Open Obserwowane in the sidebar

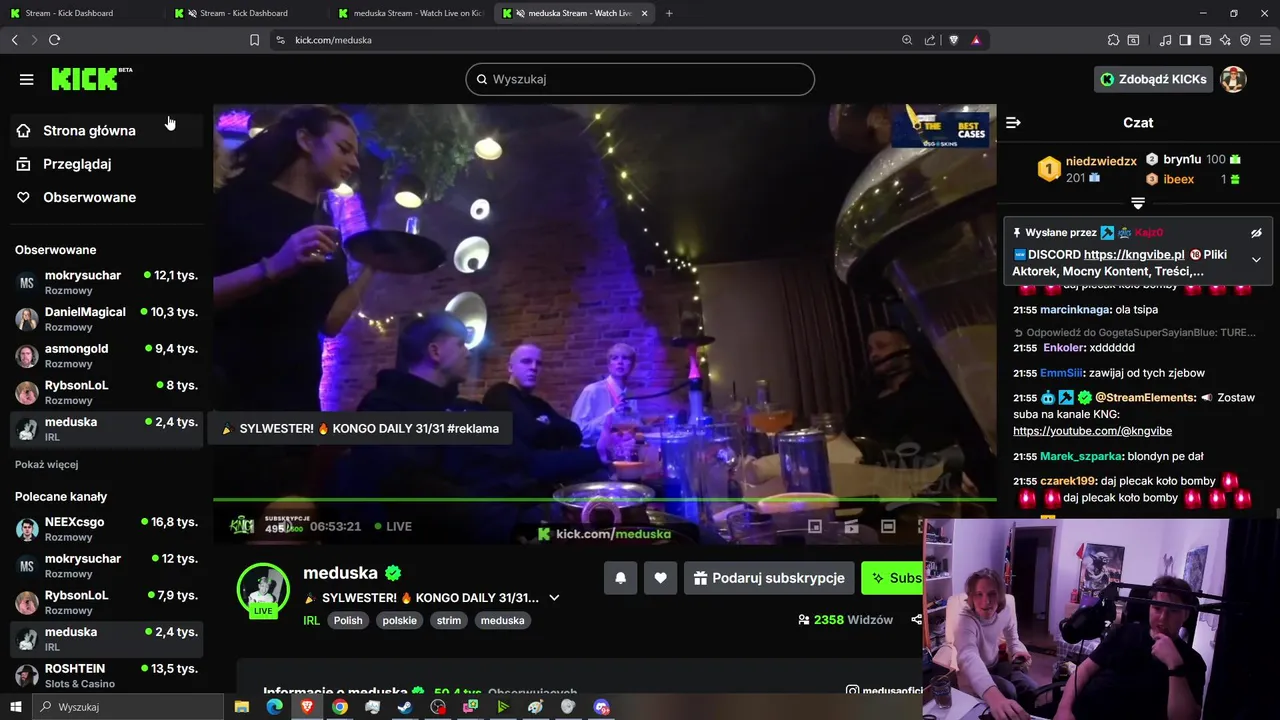tap(106, 197)
